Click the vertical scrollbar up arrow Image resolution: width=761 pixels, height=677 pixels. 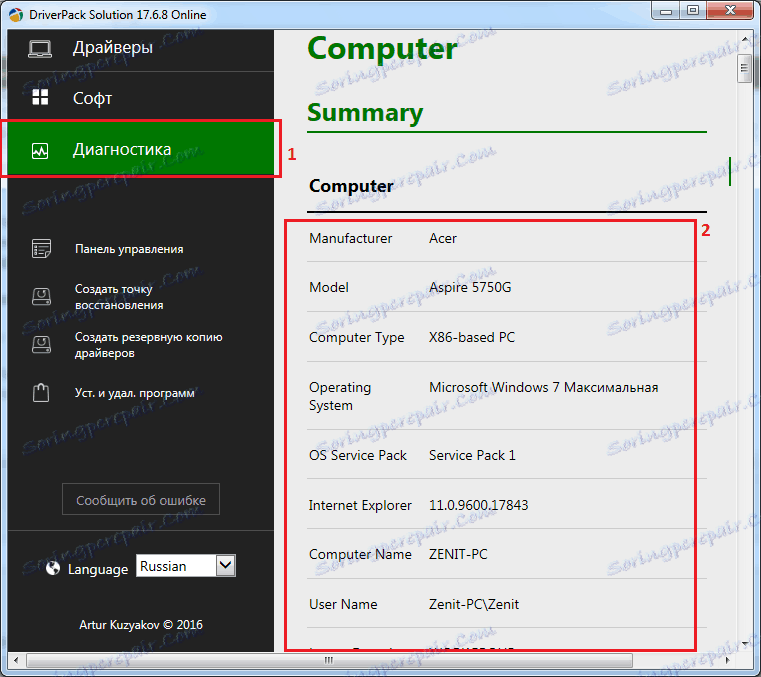pyautogui.click(x=745, y=39)
